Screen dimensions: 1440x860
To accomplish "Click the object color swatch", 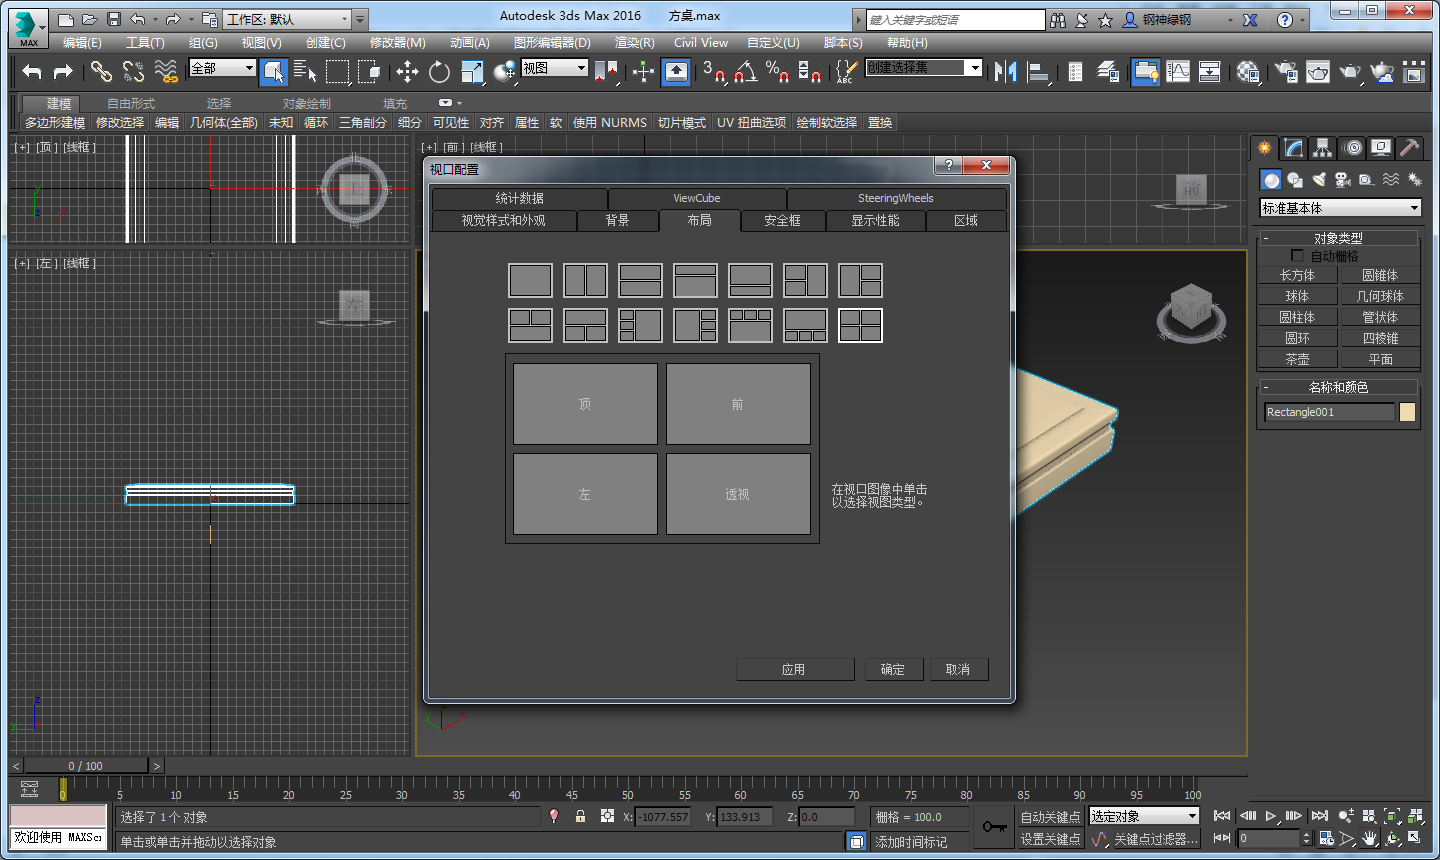I will [1407, 412].
